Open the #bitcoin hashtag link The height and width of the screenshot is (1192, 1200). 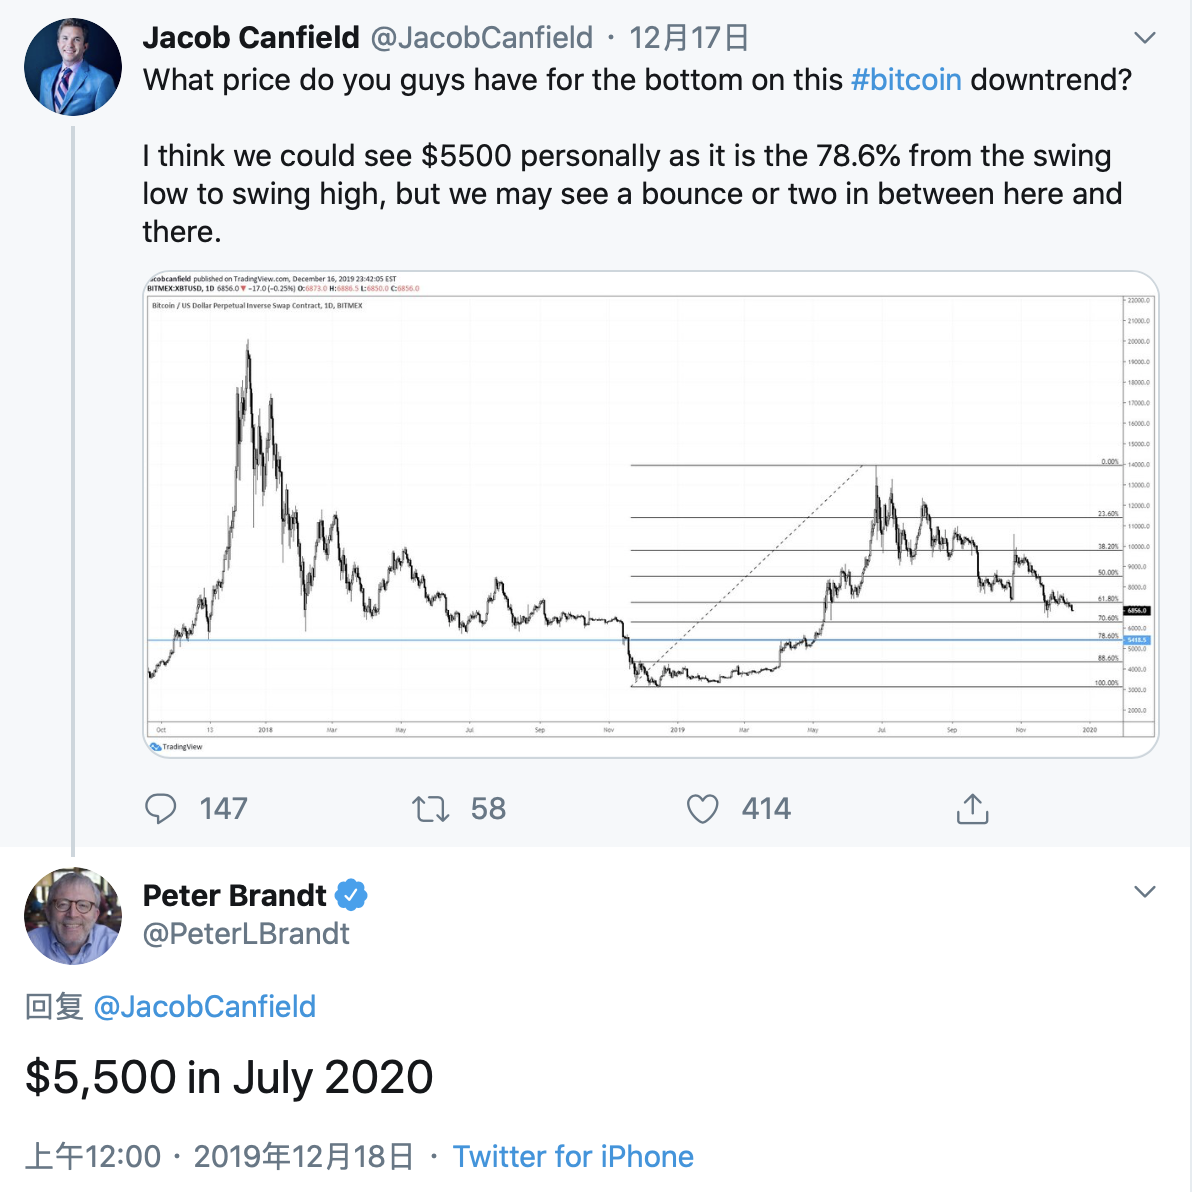tap(906, 80)
